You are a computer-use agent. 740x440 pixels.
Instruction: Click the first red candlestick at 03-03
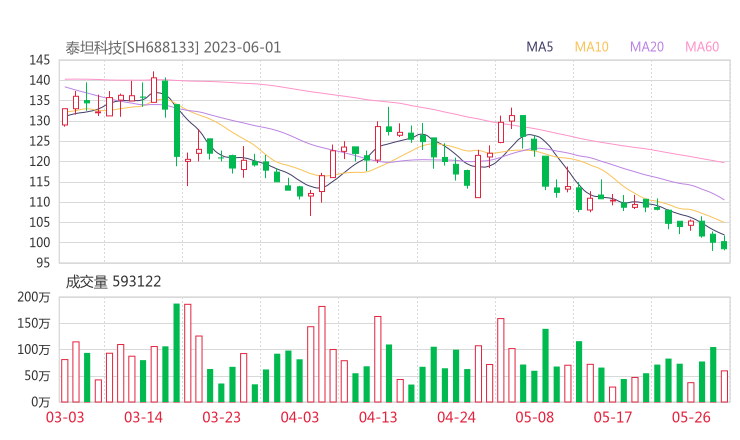click(65, 117)
